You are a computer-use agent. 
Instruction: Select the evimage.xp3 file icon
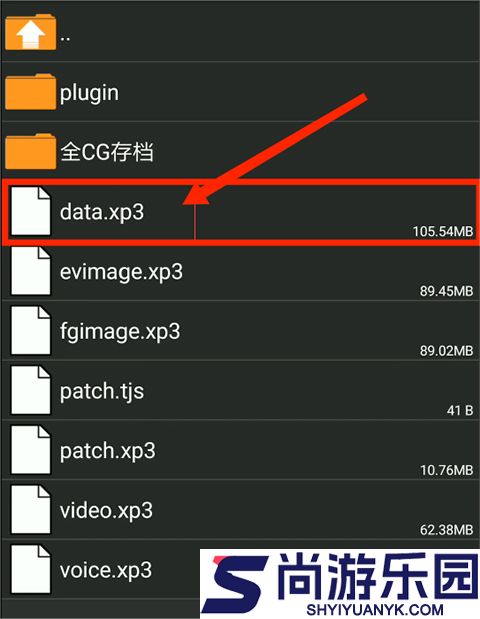tap(30, 271)
